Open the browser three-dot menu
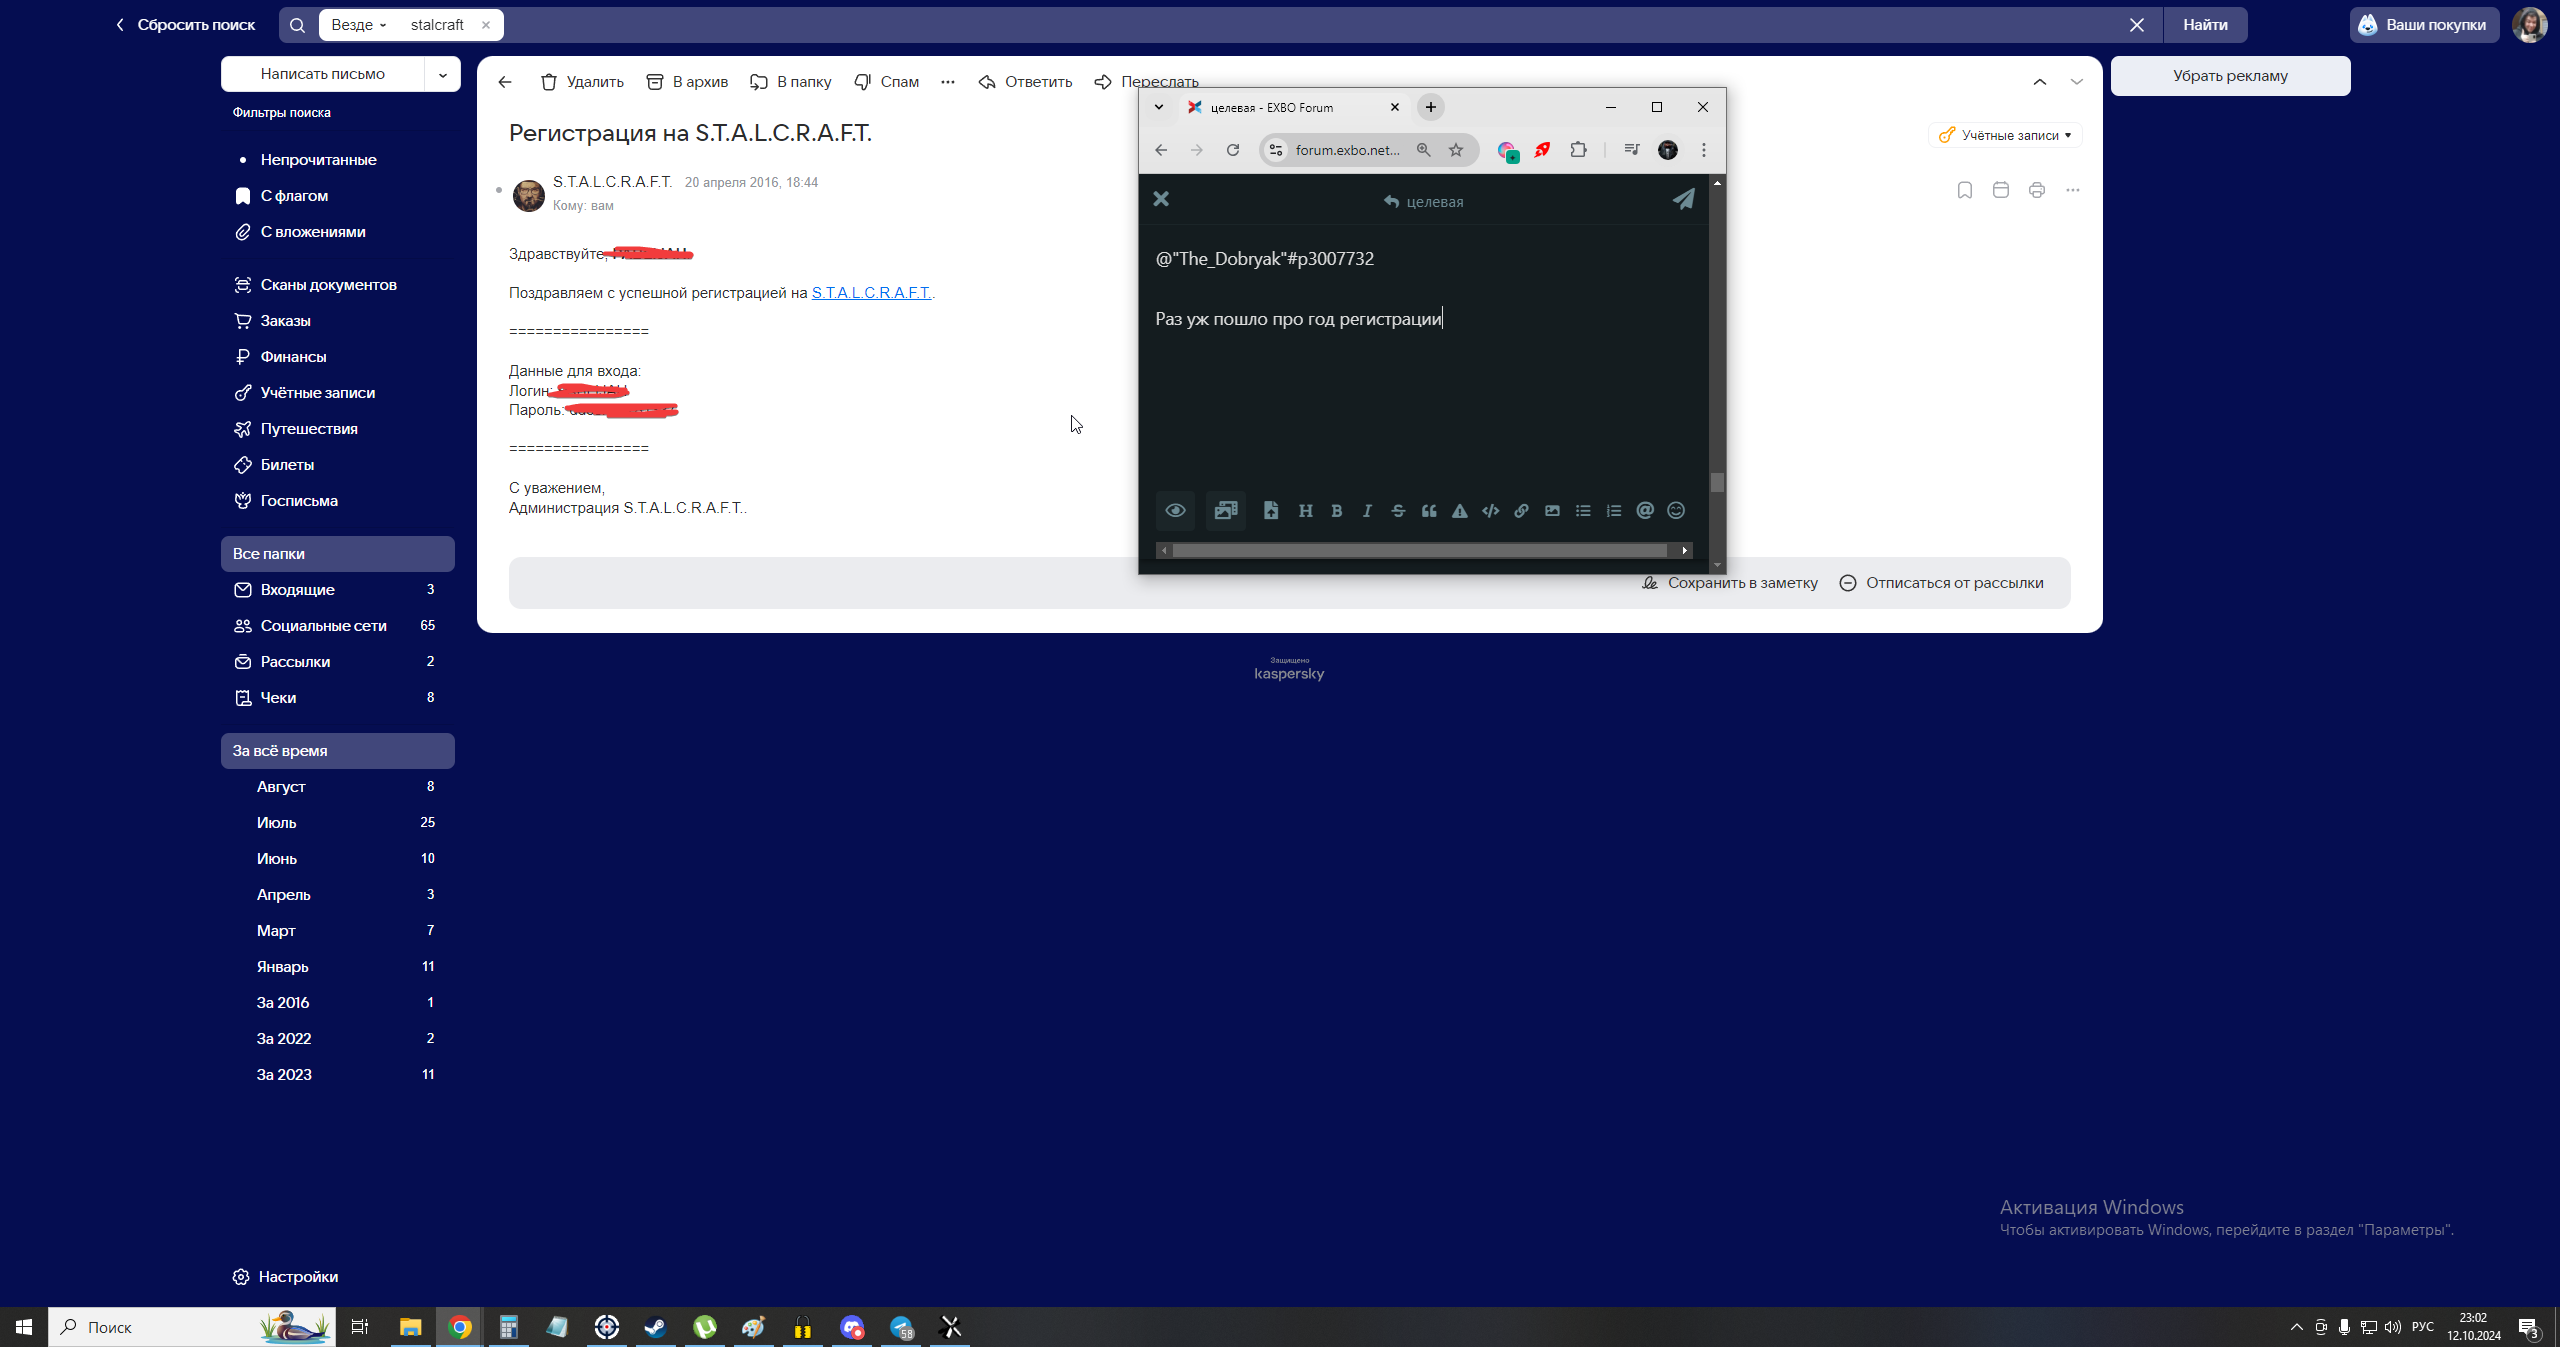Viewport: 2560px width, 1347px height. [x=1704, y=150]
